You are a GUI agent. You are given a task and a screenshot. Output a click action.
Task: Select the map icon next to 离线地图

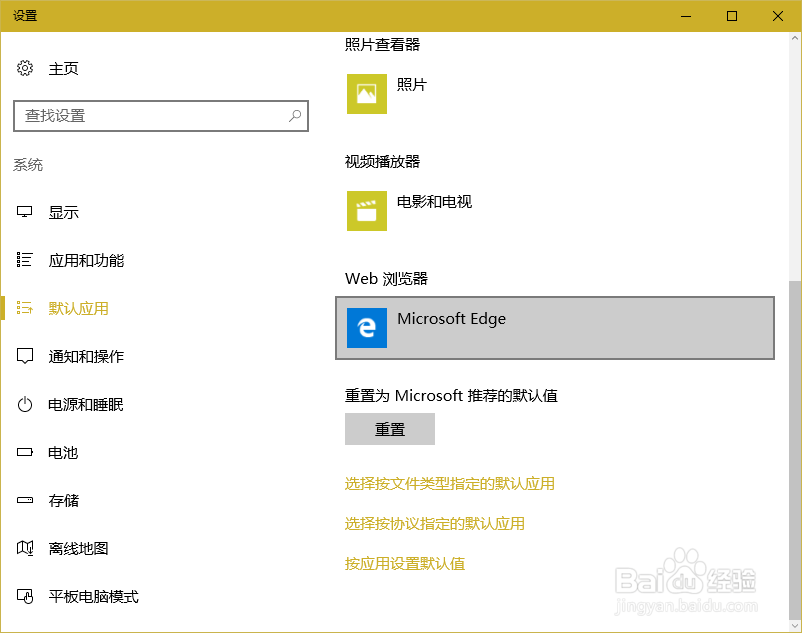[x=26, y=548]
